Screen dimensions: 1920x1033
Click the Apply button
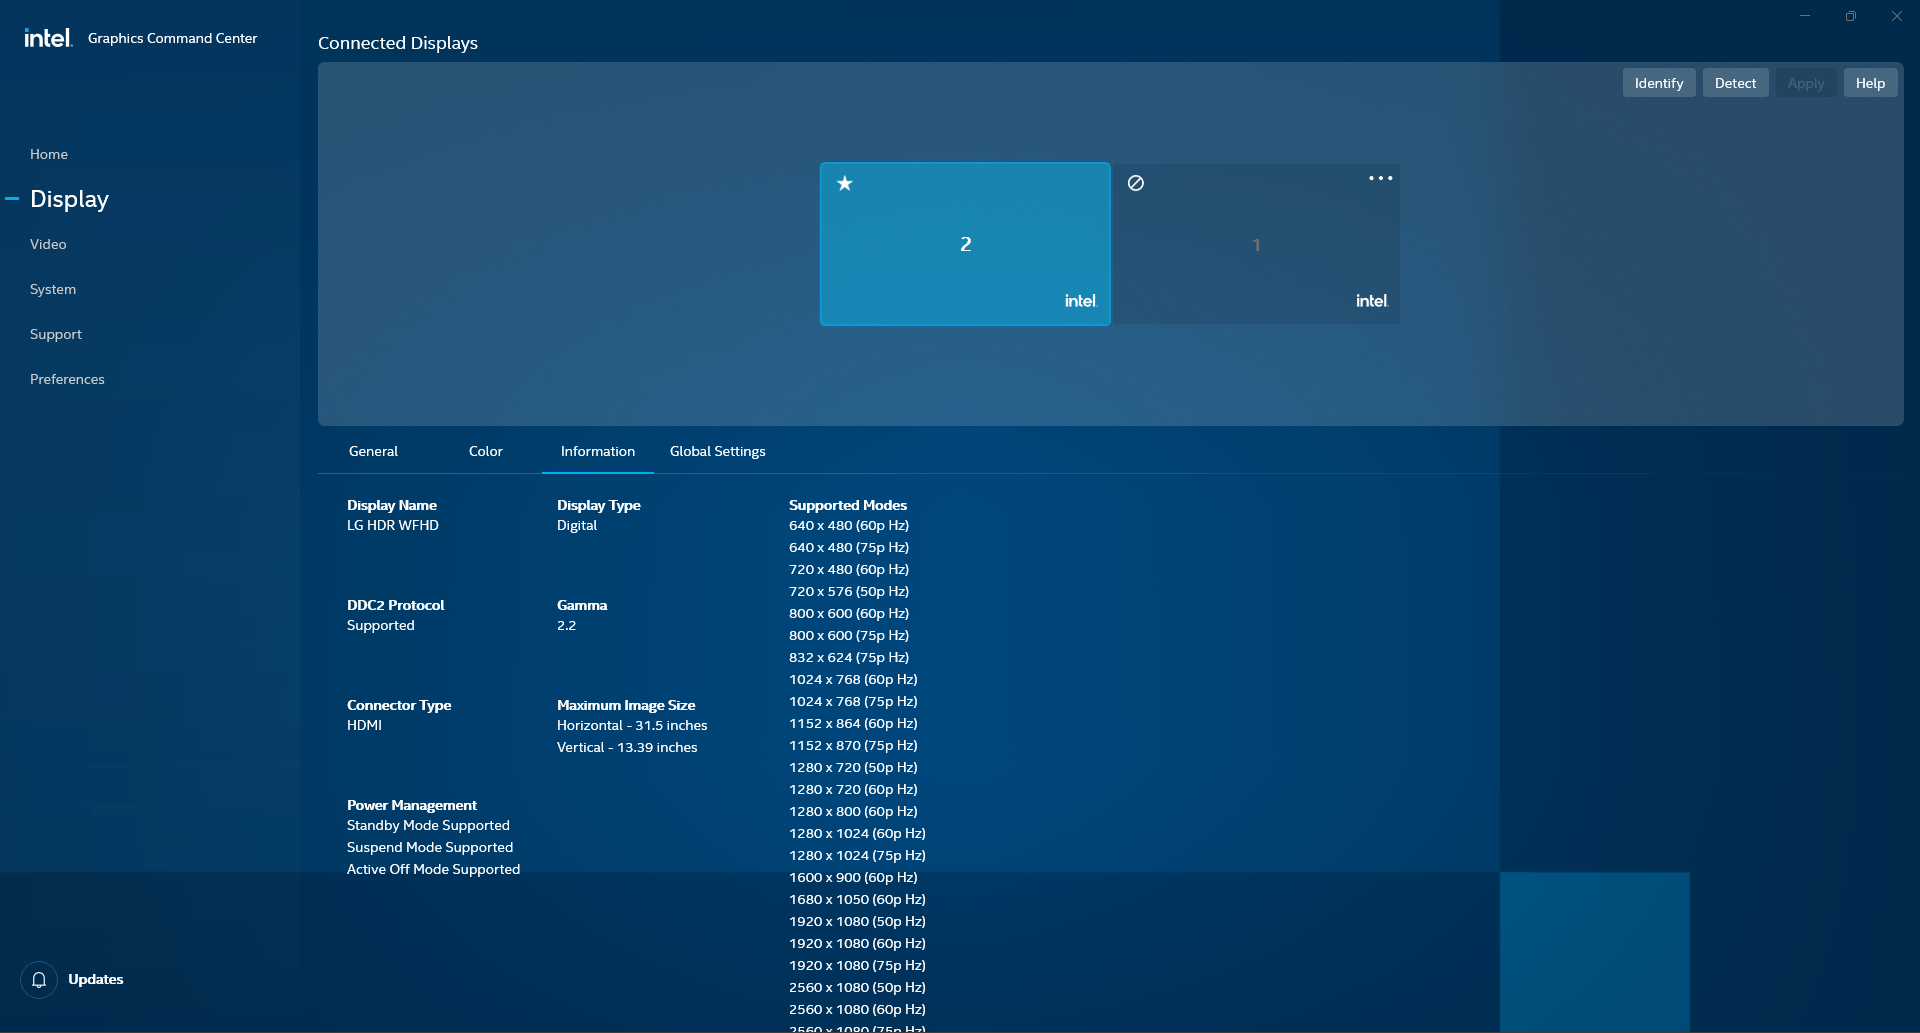(1806, 83)
